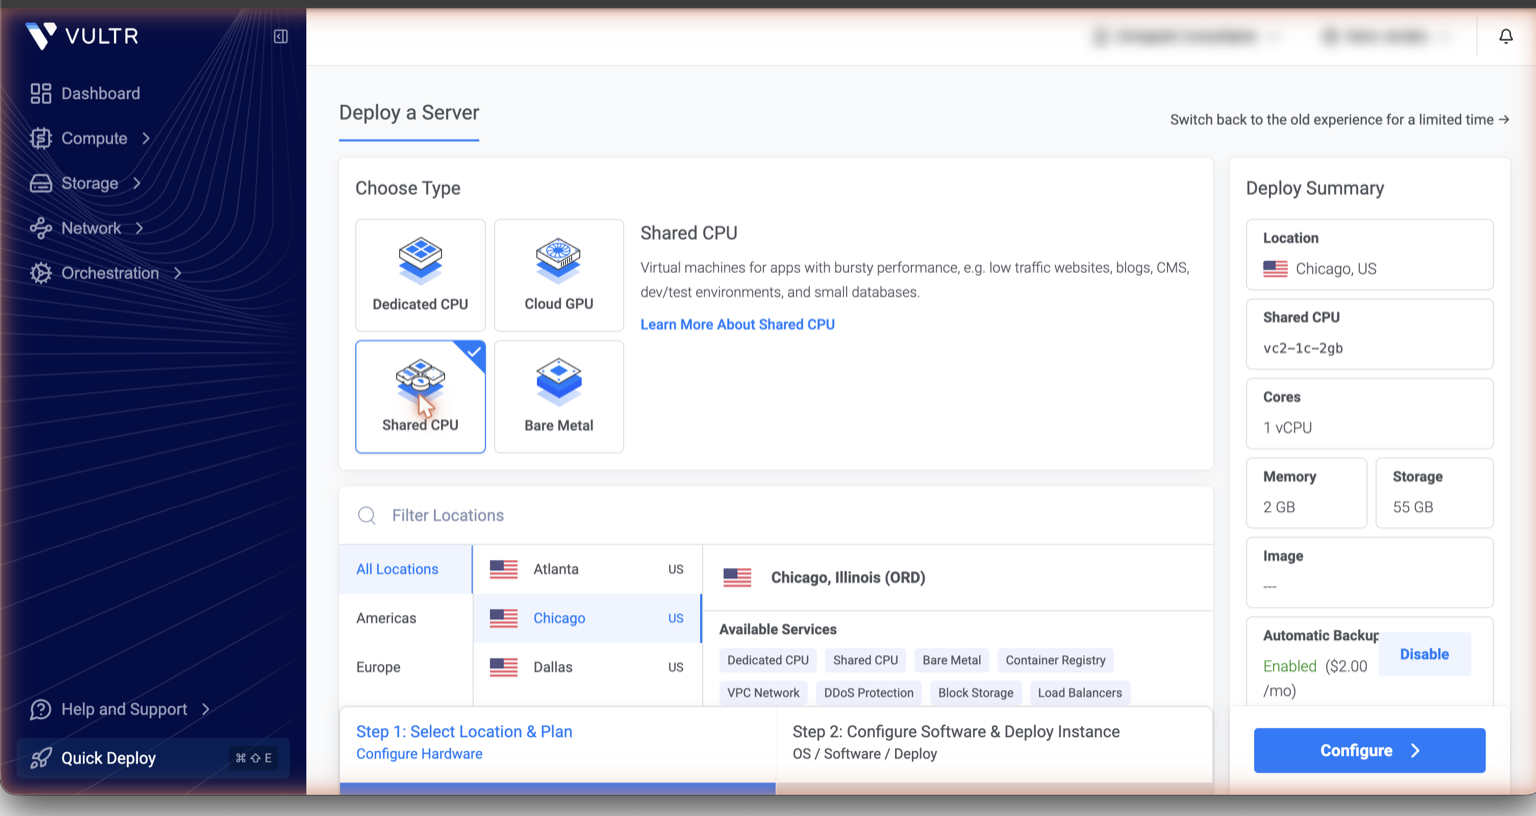This screenshot has width=1536, height=816.
Task: Expand the Orchestration menu chevron
Action: click(x=178, y=273)
